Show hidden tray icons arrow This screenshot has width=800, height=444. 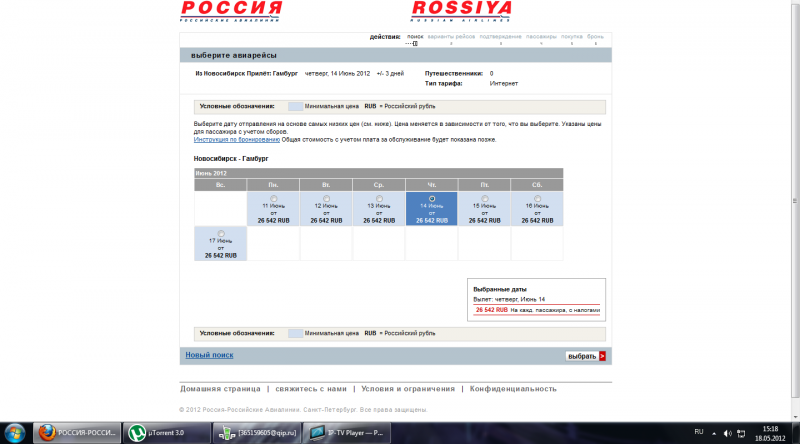(x=714, y=434)
